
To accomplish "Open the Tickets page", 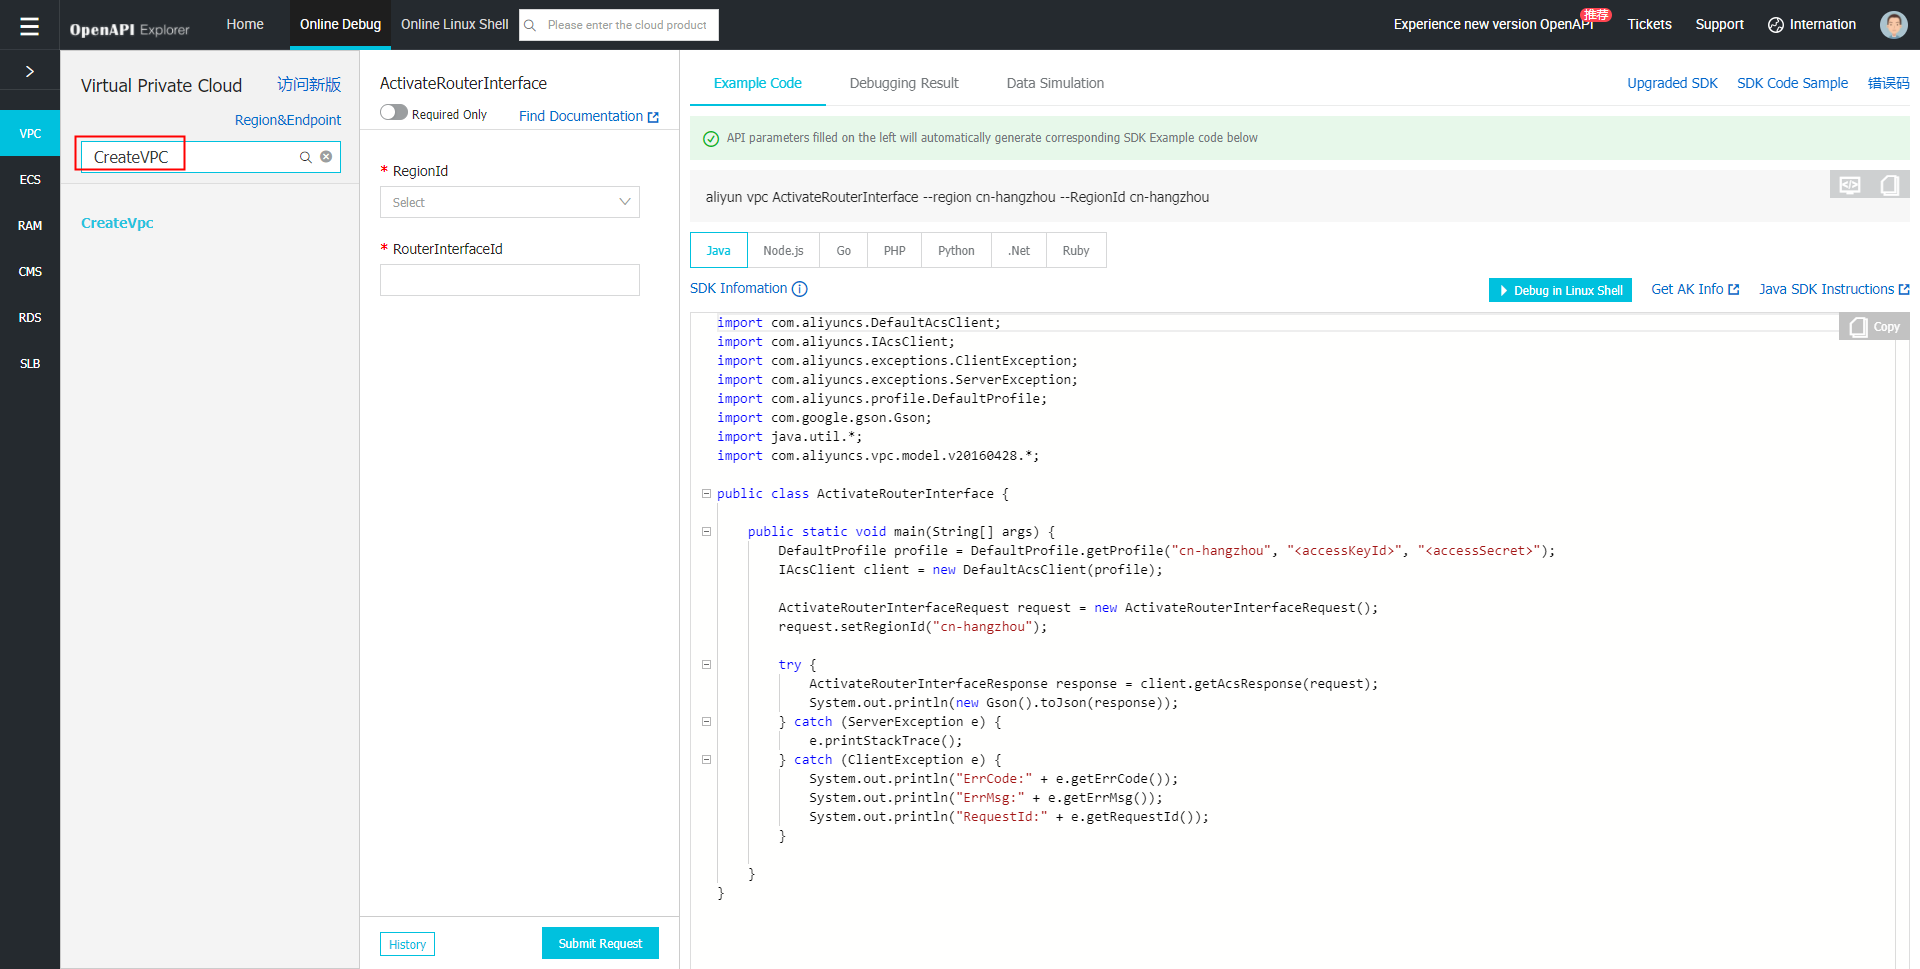I will click(x=1649, y=24).
